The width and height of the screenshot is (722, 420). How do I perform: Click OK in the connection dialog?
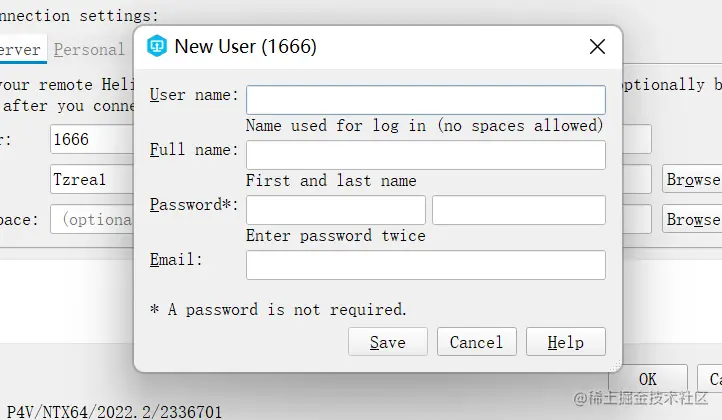point(647,379)
